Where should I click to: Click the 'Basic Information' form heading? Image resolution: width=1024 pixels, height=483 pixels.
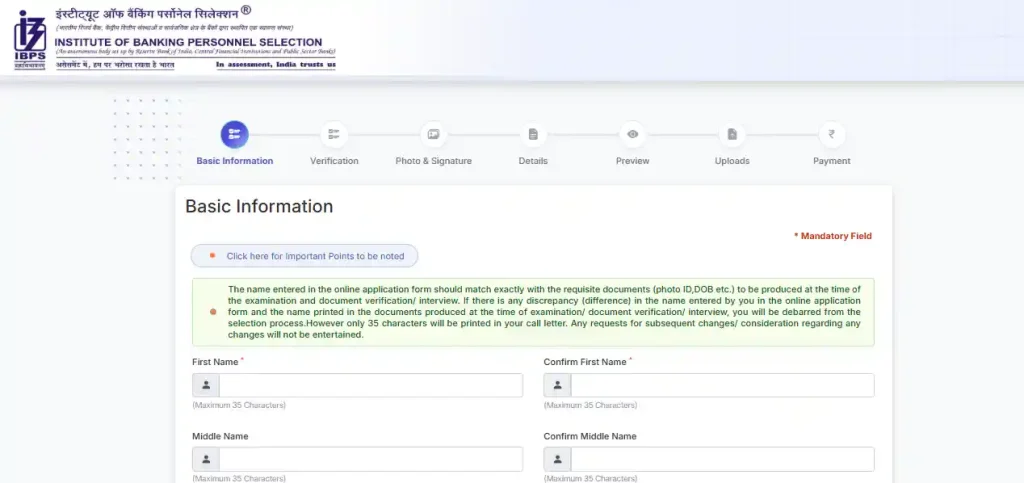tap(259, 206)
